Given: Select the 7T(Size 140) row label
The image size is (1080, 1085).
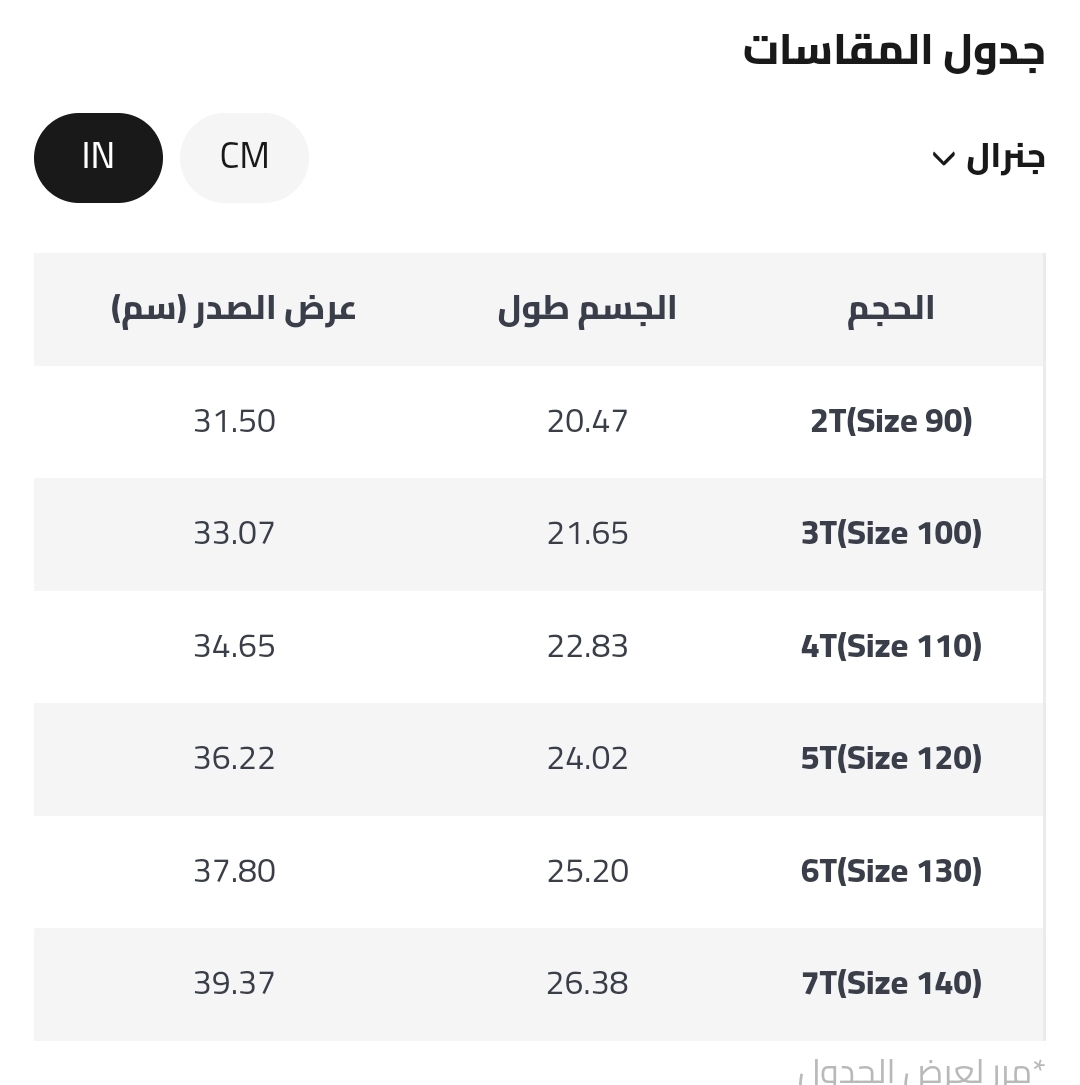Looking at the screenshot, I should [x=891, y=984].
